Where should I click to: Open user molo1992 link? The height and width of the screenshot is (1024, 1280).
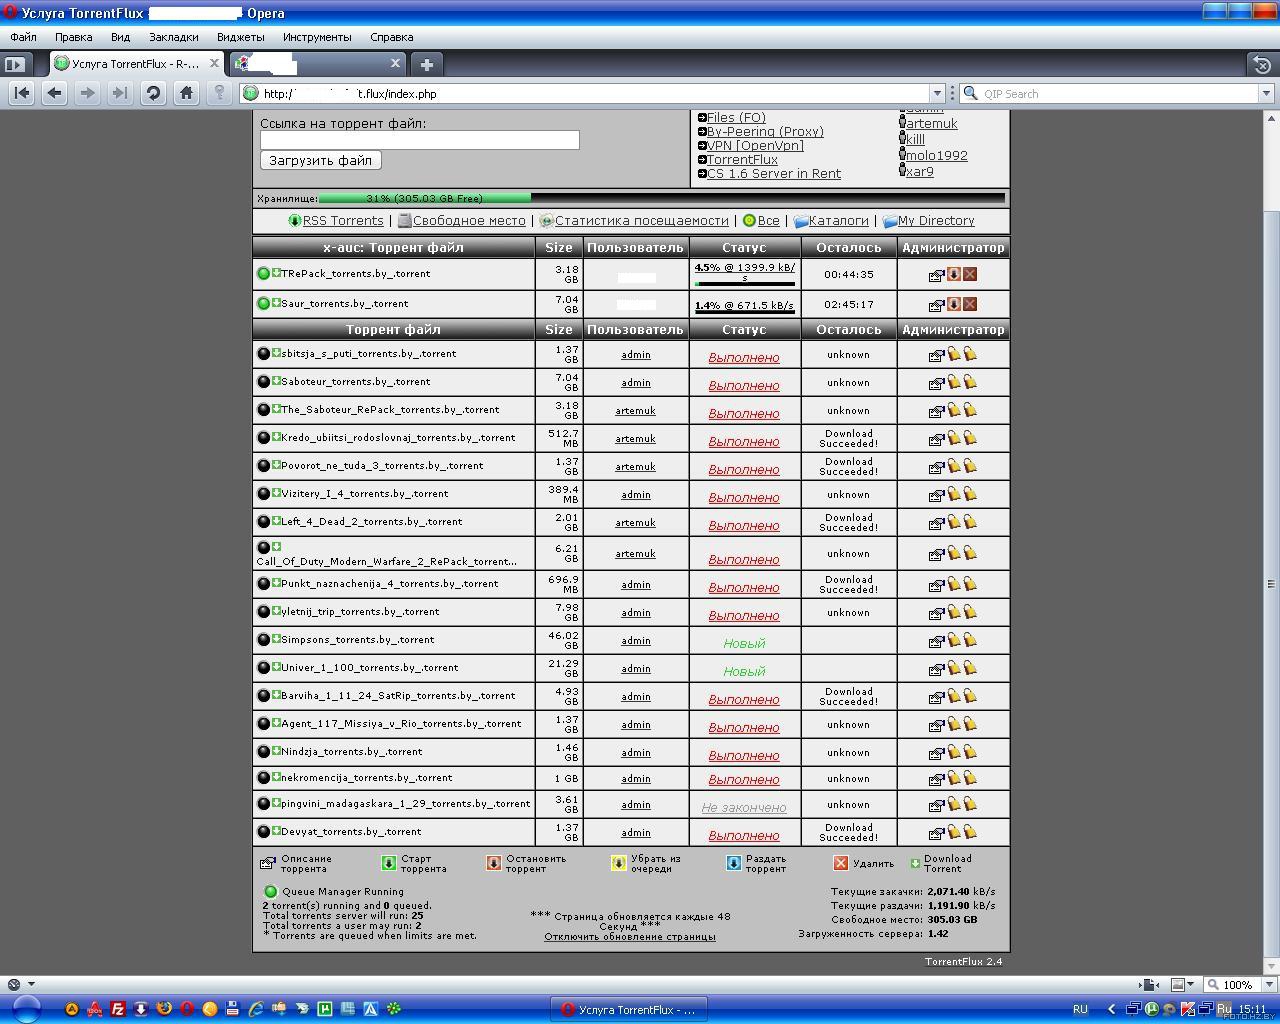[x=937, y=156]
